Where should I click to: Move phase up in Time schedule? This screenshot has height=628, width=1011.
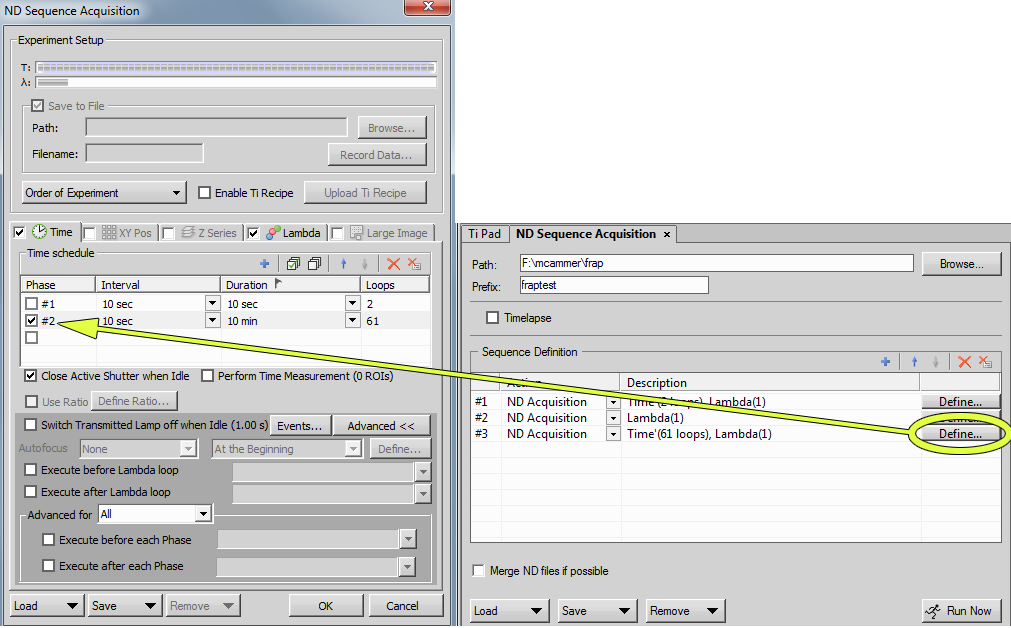[x=343, y=264]
